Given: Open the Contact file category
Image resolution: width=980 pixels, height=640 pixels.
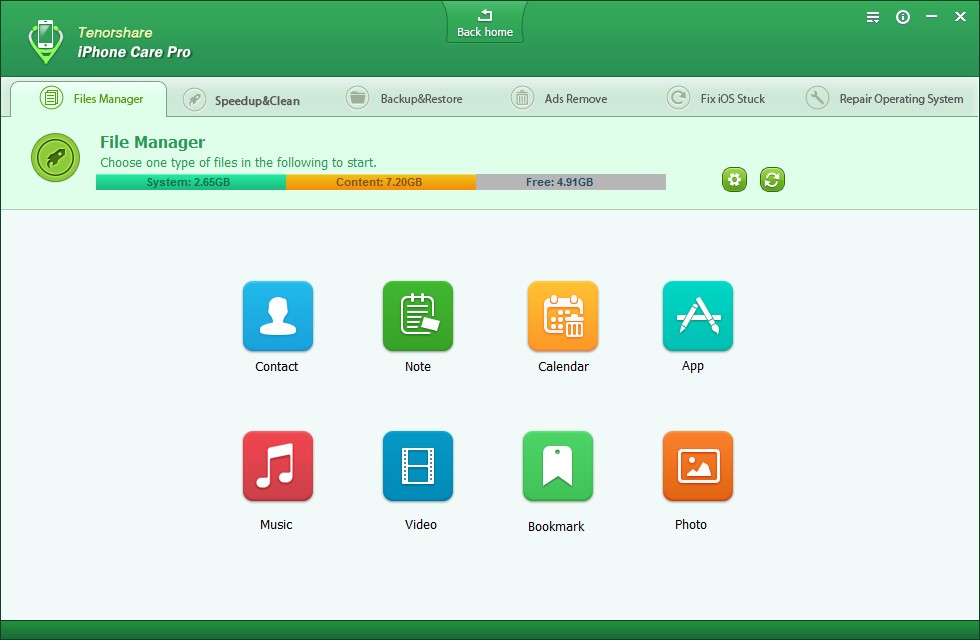Looking at the screenshot, I should point(277,316).
